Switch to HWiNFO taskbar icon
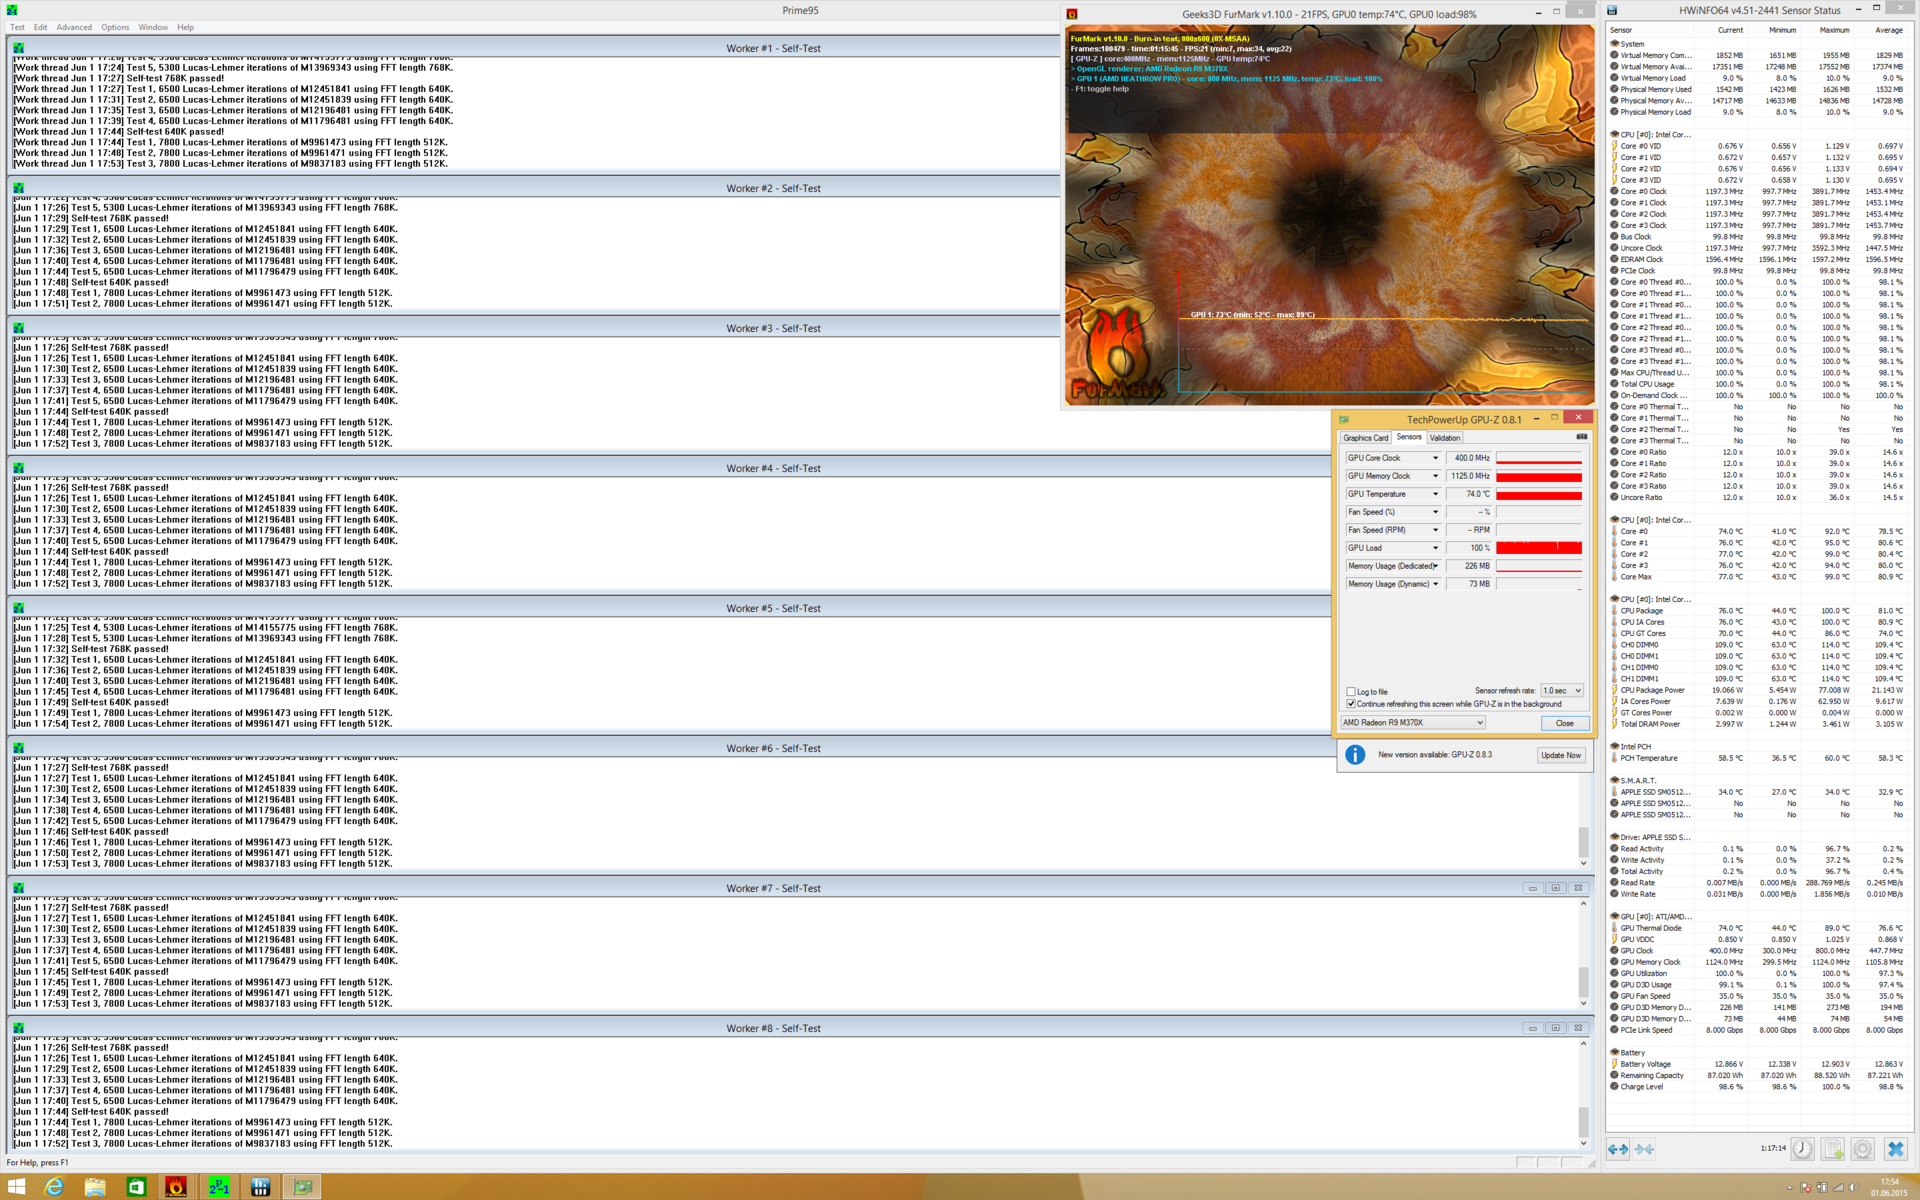This screenshot has width=1920, height=1200. pyautogui.click(x=260, y=1186)
